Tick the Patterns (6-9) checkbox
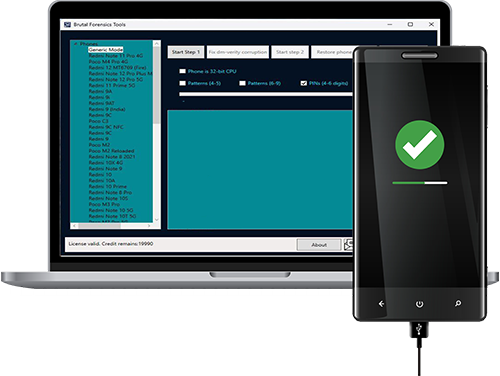The height and width of the screenshot is (376, 500). 242,83
